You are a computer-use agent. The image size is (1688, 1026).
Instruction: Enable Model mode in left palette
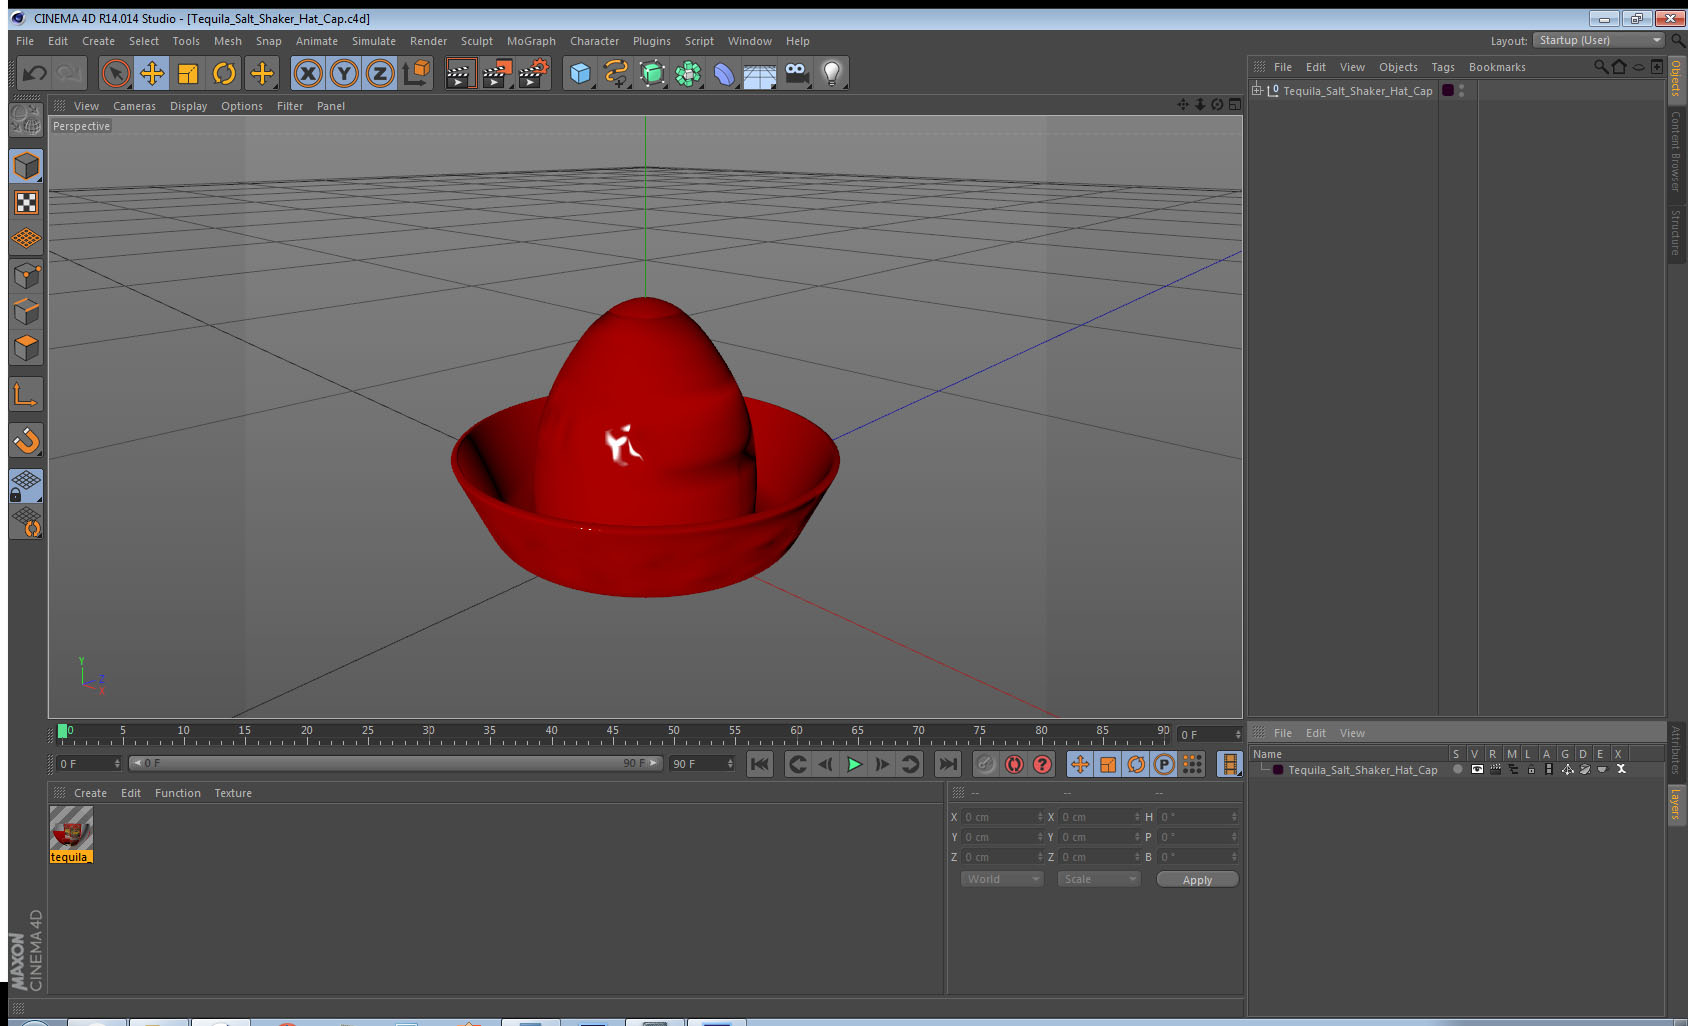pos(26,166)
